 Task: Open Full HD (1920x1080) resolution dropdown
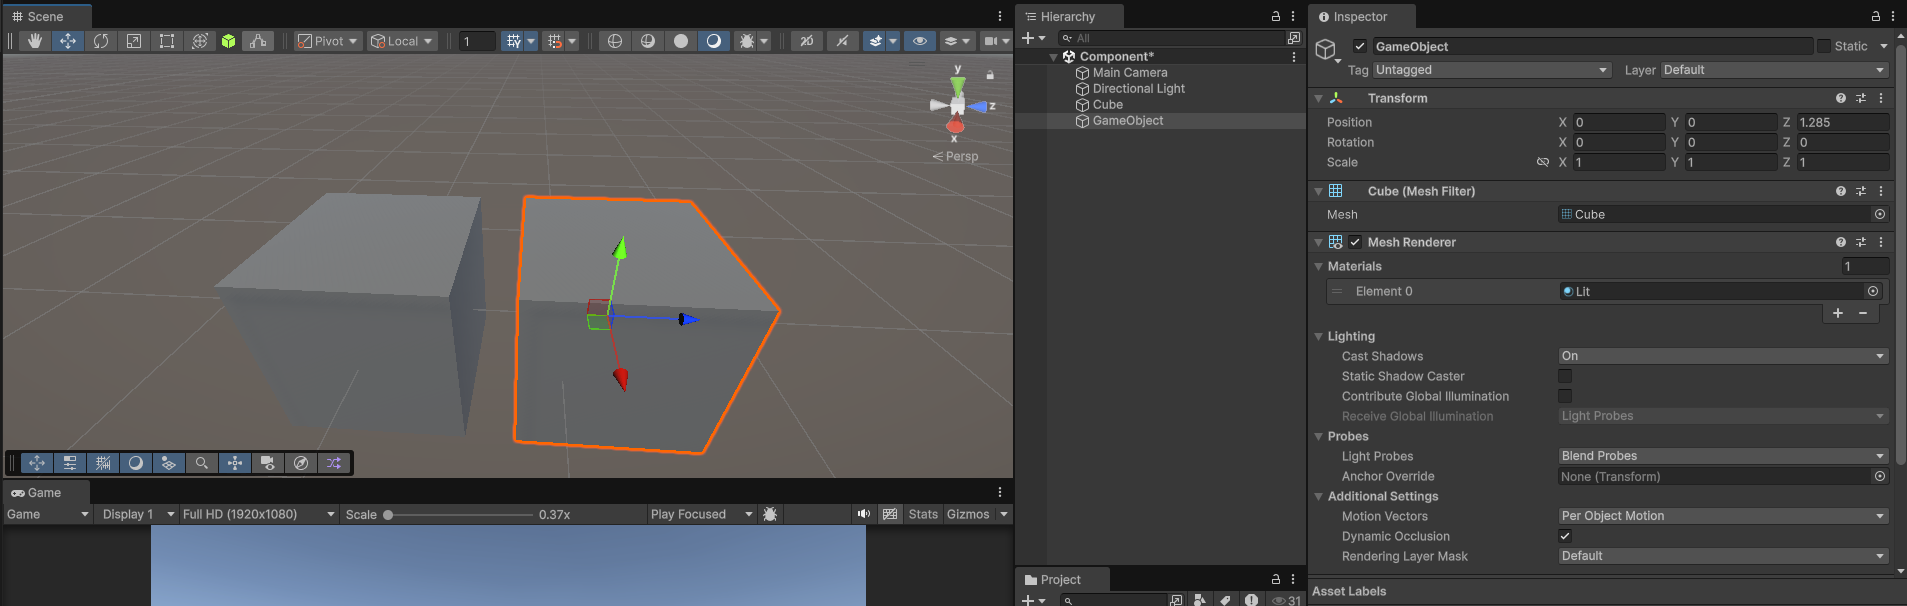pos(258,514)
